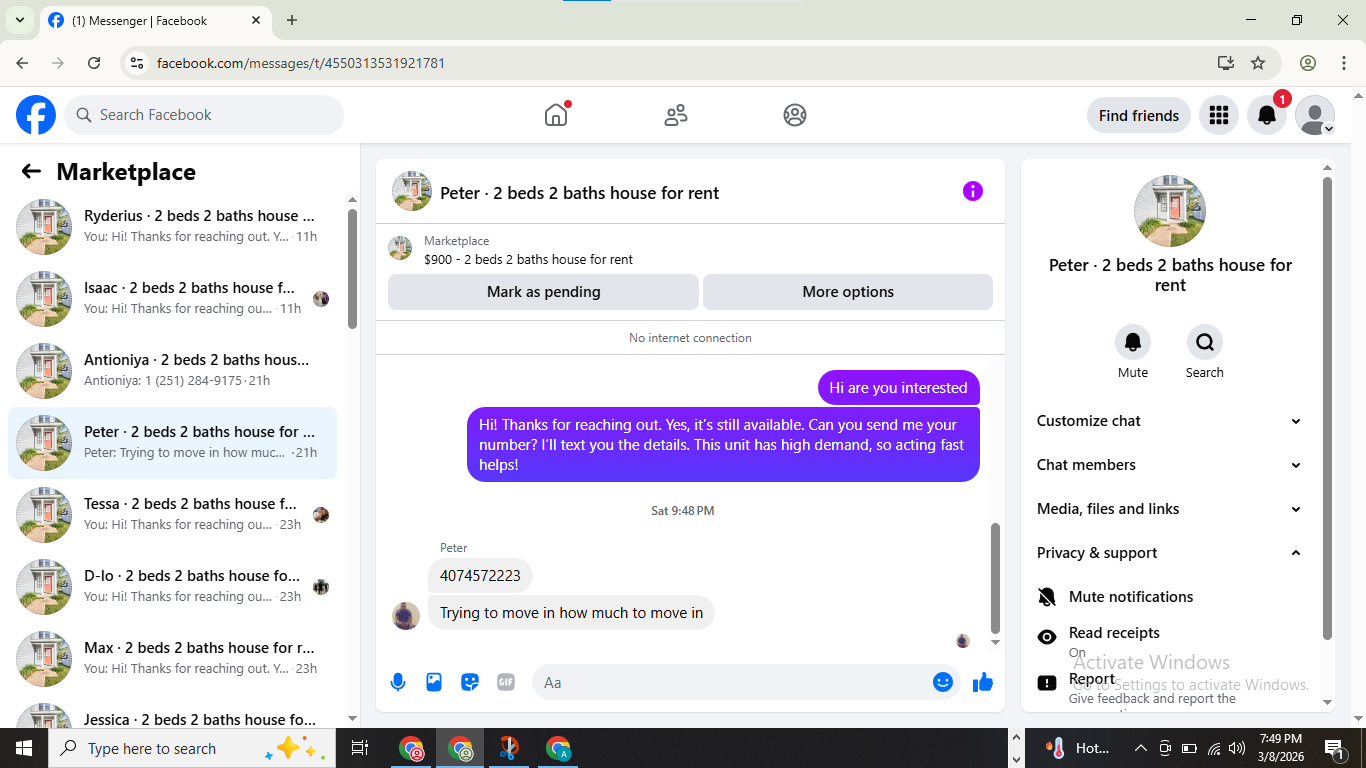Click the Search conversation magnifier icon
Viewport: 1366px width, 768px height.
pyautogui.click(x=1205, y=342)
